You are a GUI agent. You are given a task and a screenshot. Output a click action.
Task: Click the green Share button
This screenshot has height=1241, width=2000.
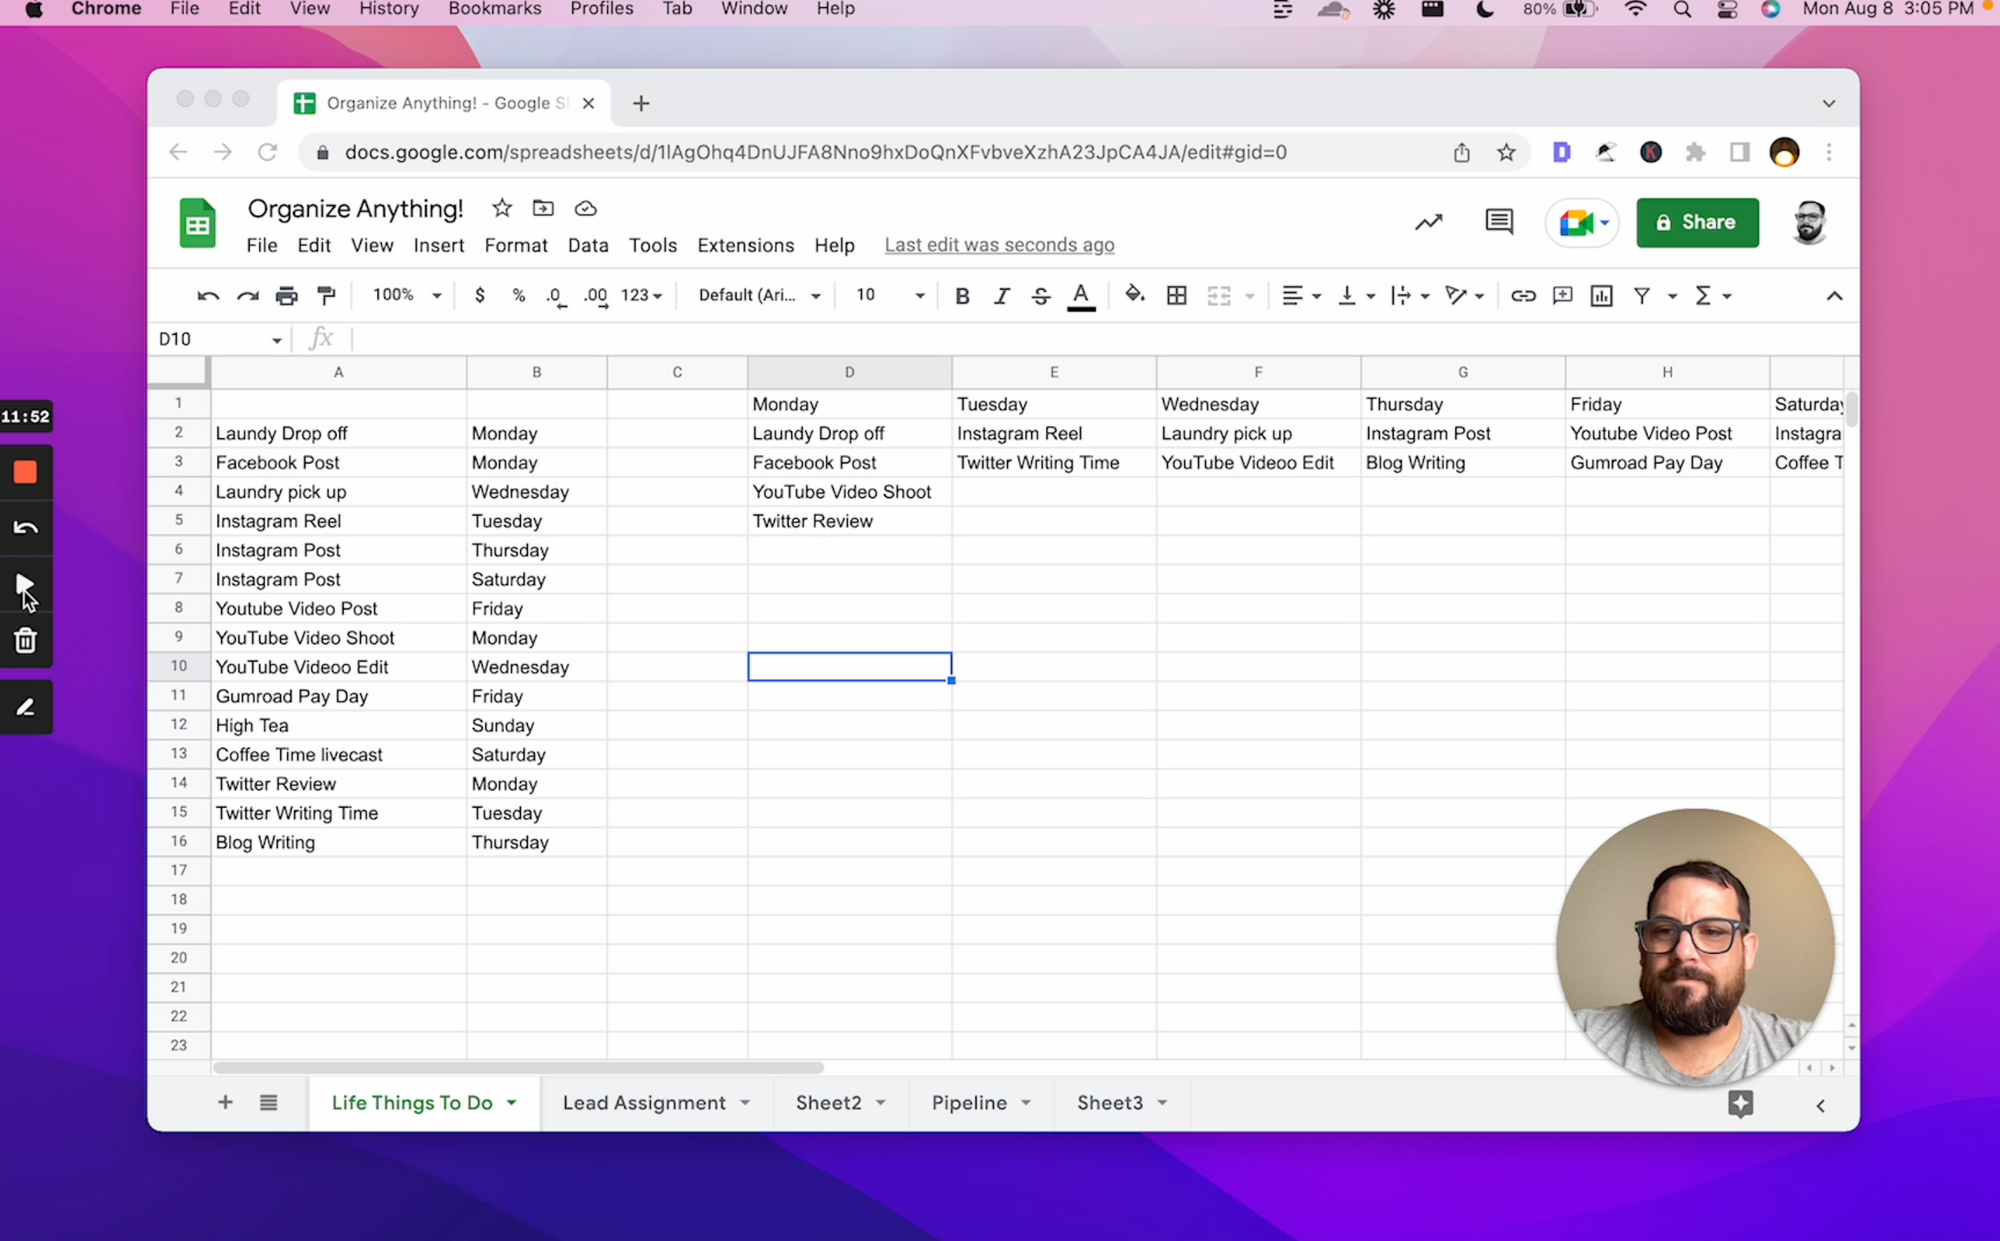(1697, 222)
